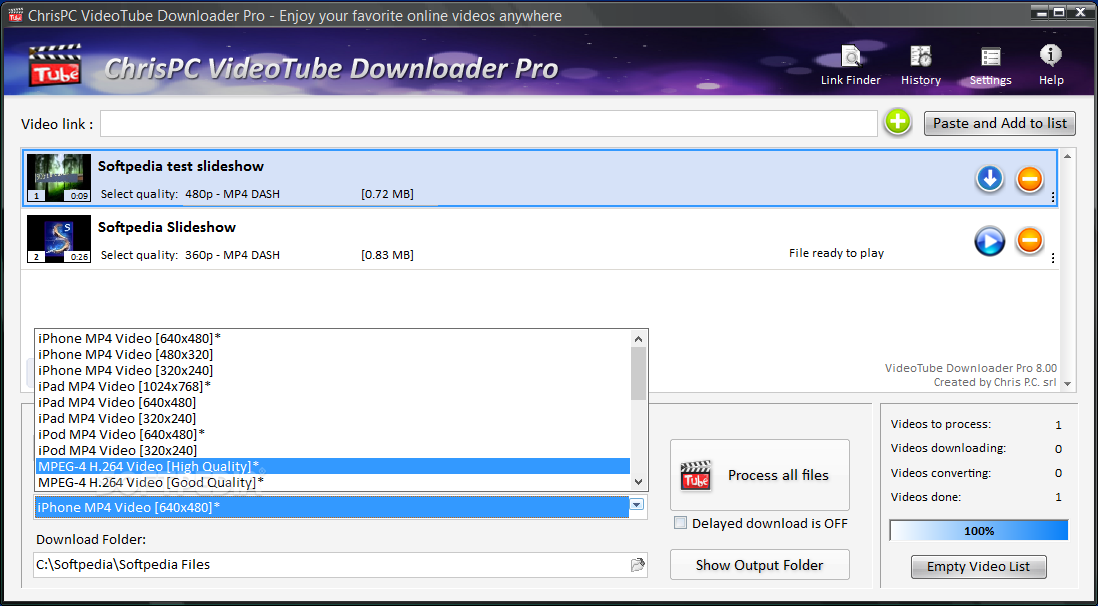Viewport: 1098px width, 606px height.
Task: Click the green plus add-link icon
Action: coord(897,123)
